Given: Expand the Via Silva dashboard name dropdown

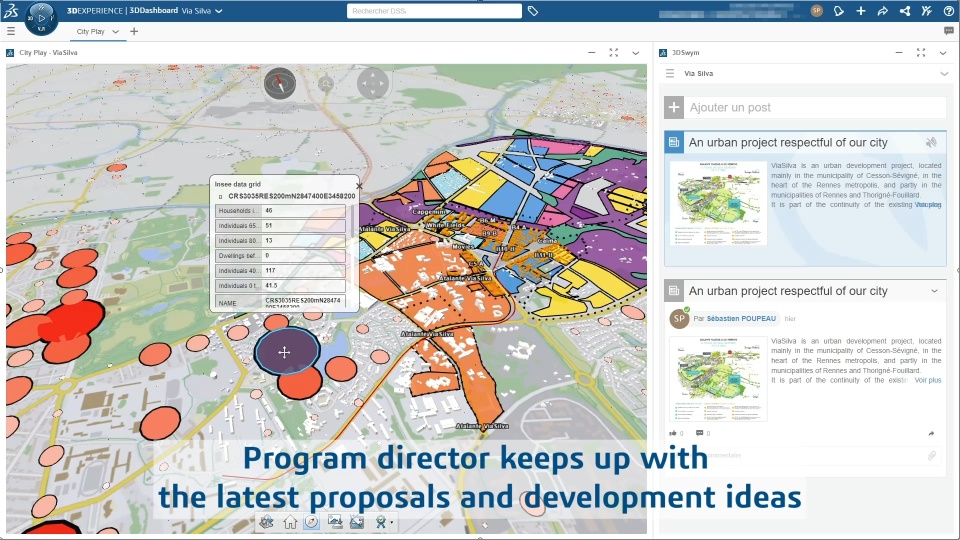Looking at the screenshot, I should (219, 11).
